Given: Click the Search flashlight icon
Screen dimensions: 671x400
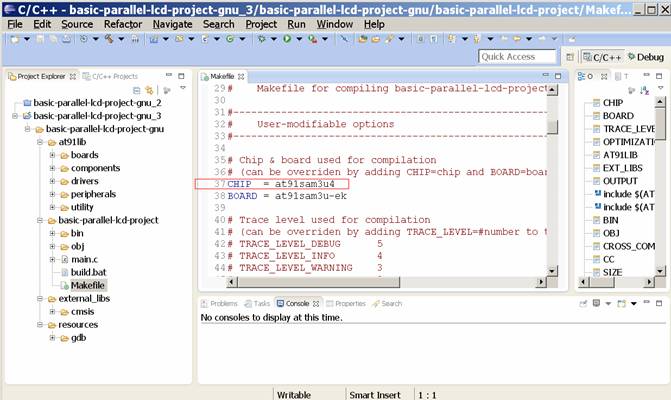Looking at the screenshot, I should [389, 39].
